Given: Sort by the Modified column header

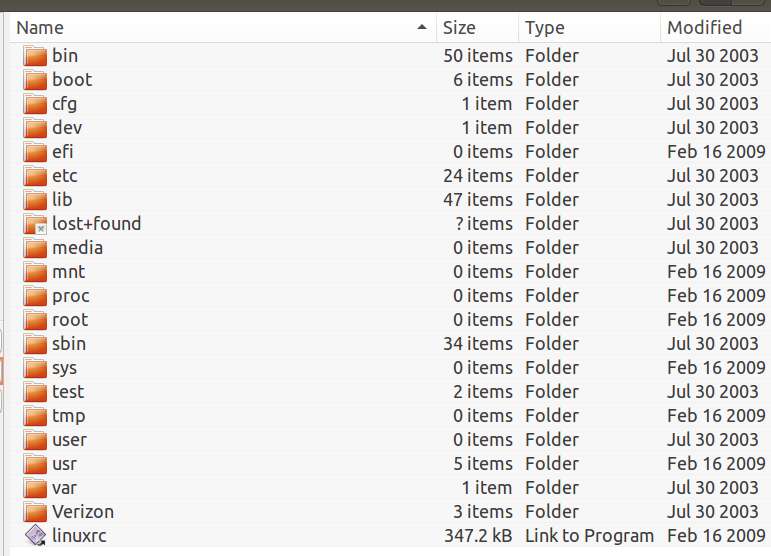Looking at the screenshot, I should (x=716, y=28).
